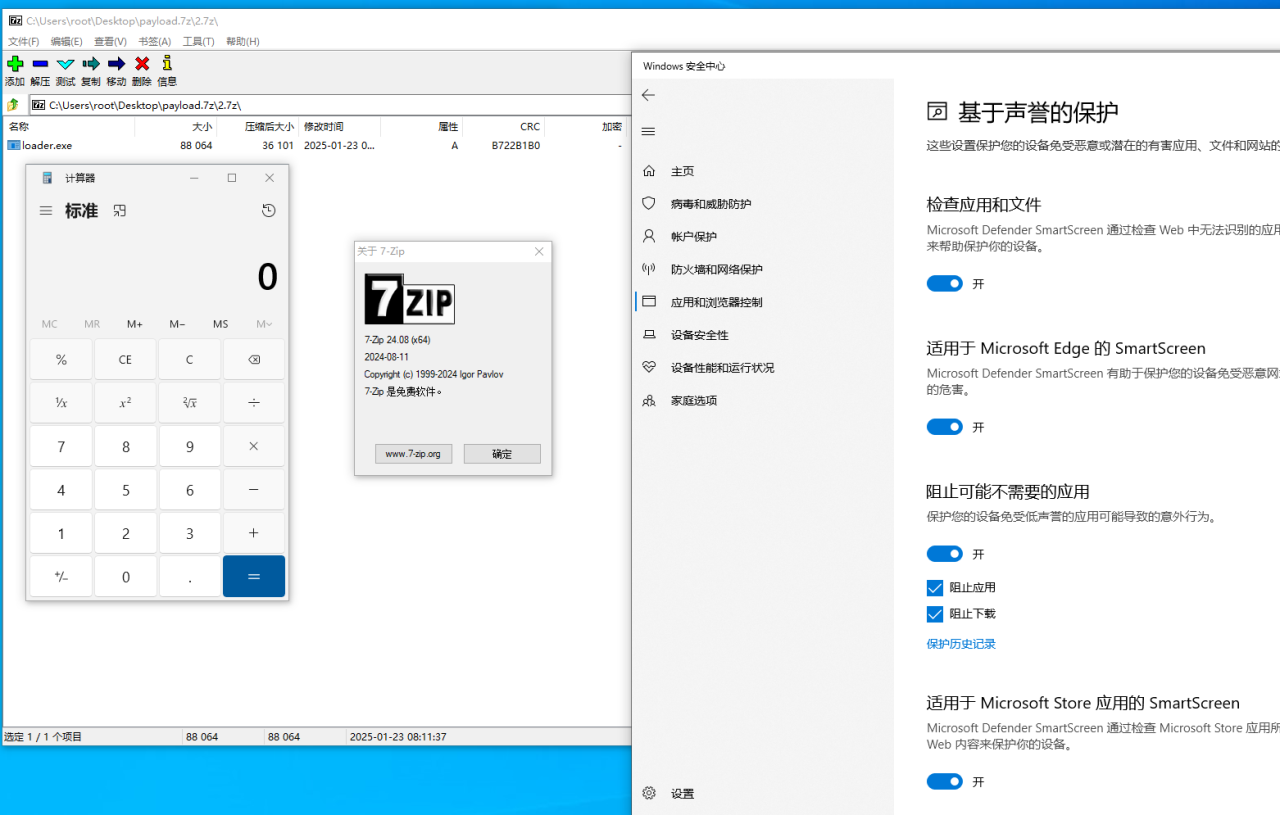This screenshot has width=1280, height=815.
Task: Open the 文件(F) menu in 7-Zip
Action: [24, 42]
